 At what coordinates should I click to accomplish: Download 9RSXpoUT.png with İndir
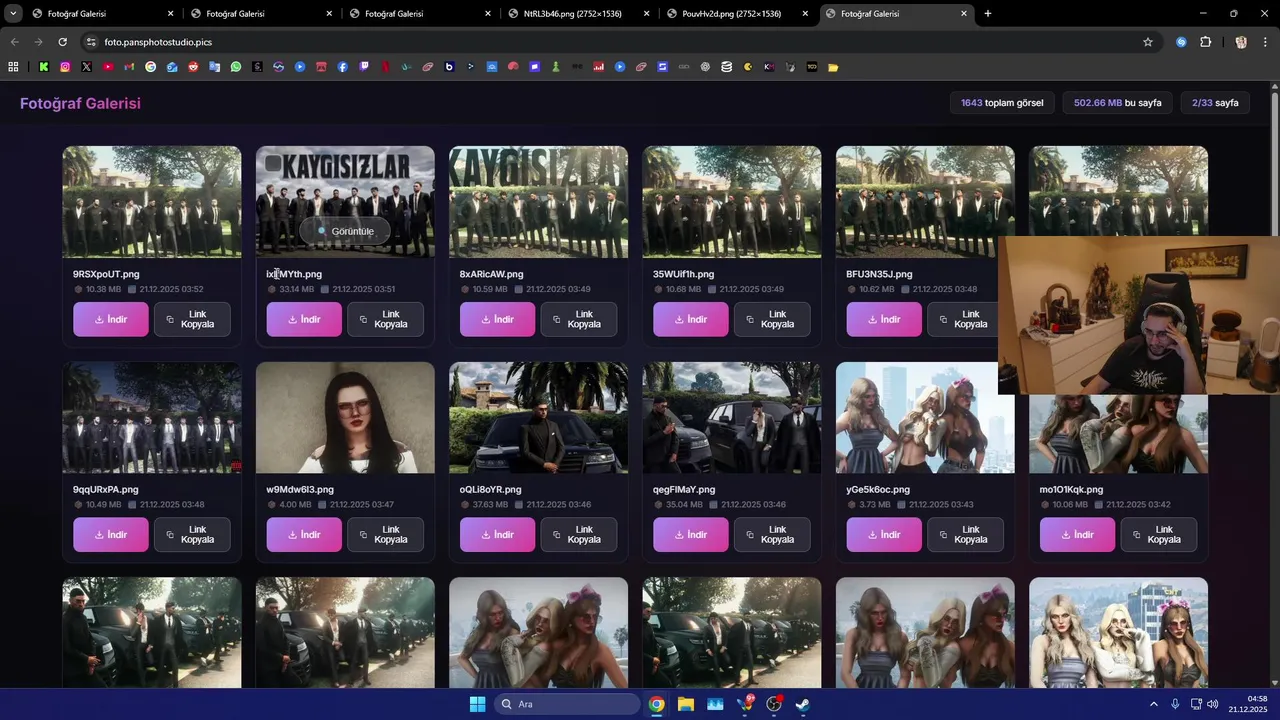(111, 320)
